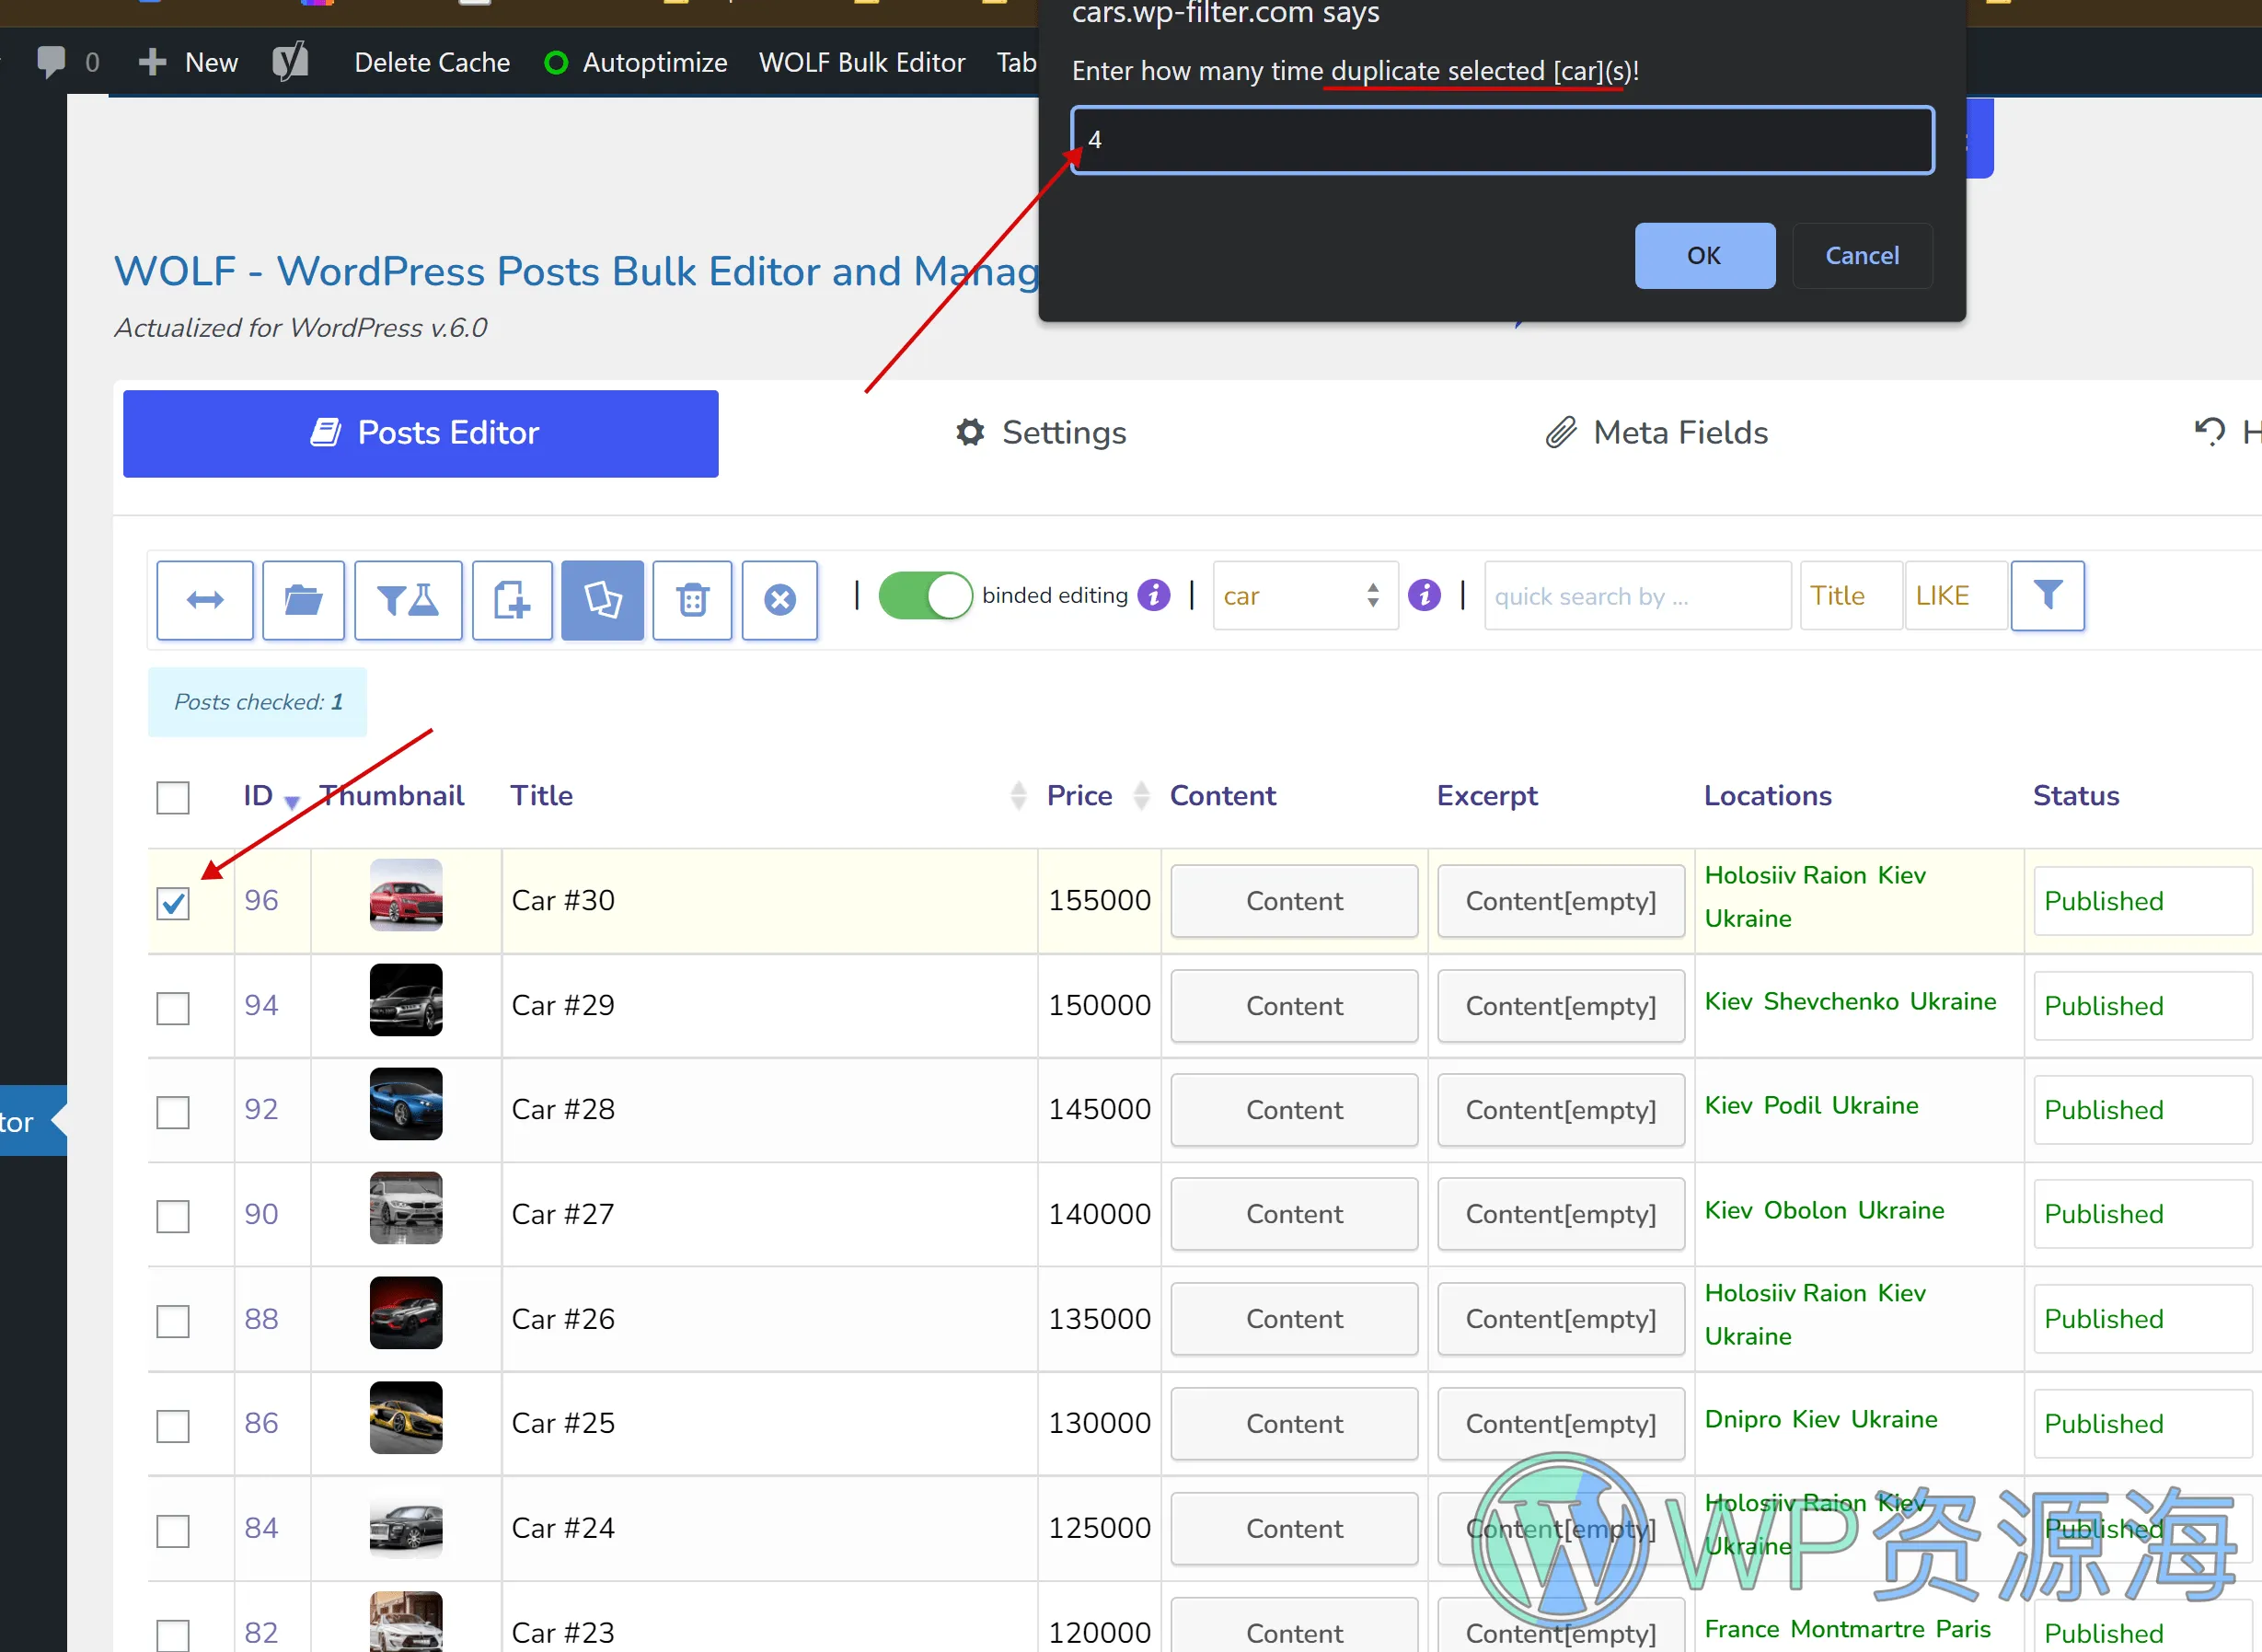Click Content[empty] excerpt button for Car #29
The height and width of the screenshot is (1652, 2262).
pyautogui.click(x=1560, y=1006)
